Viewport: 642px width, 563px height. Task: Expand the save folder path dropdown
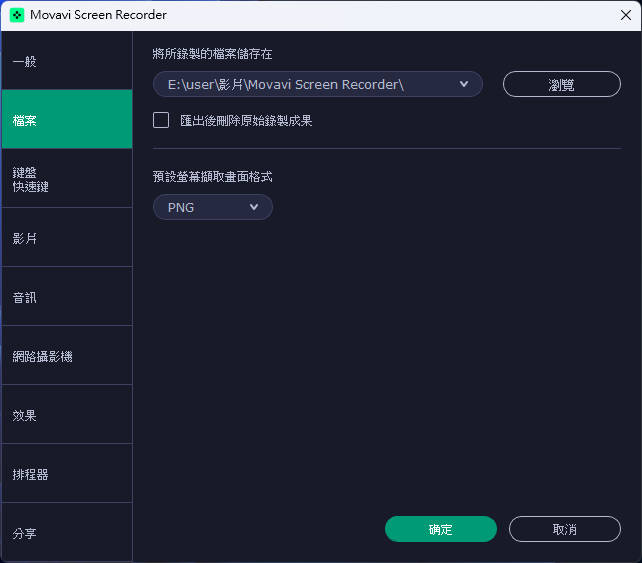(x=318, y=84)
